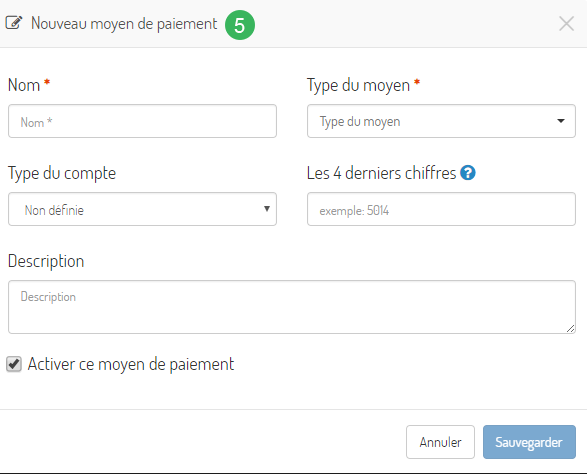Image resolution: width=587 pixels, height=474 pixels.
Task: Click the caret arrow of Type du moyen
Action: coord(560,121)
